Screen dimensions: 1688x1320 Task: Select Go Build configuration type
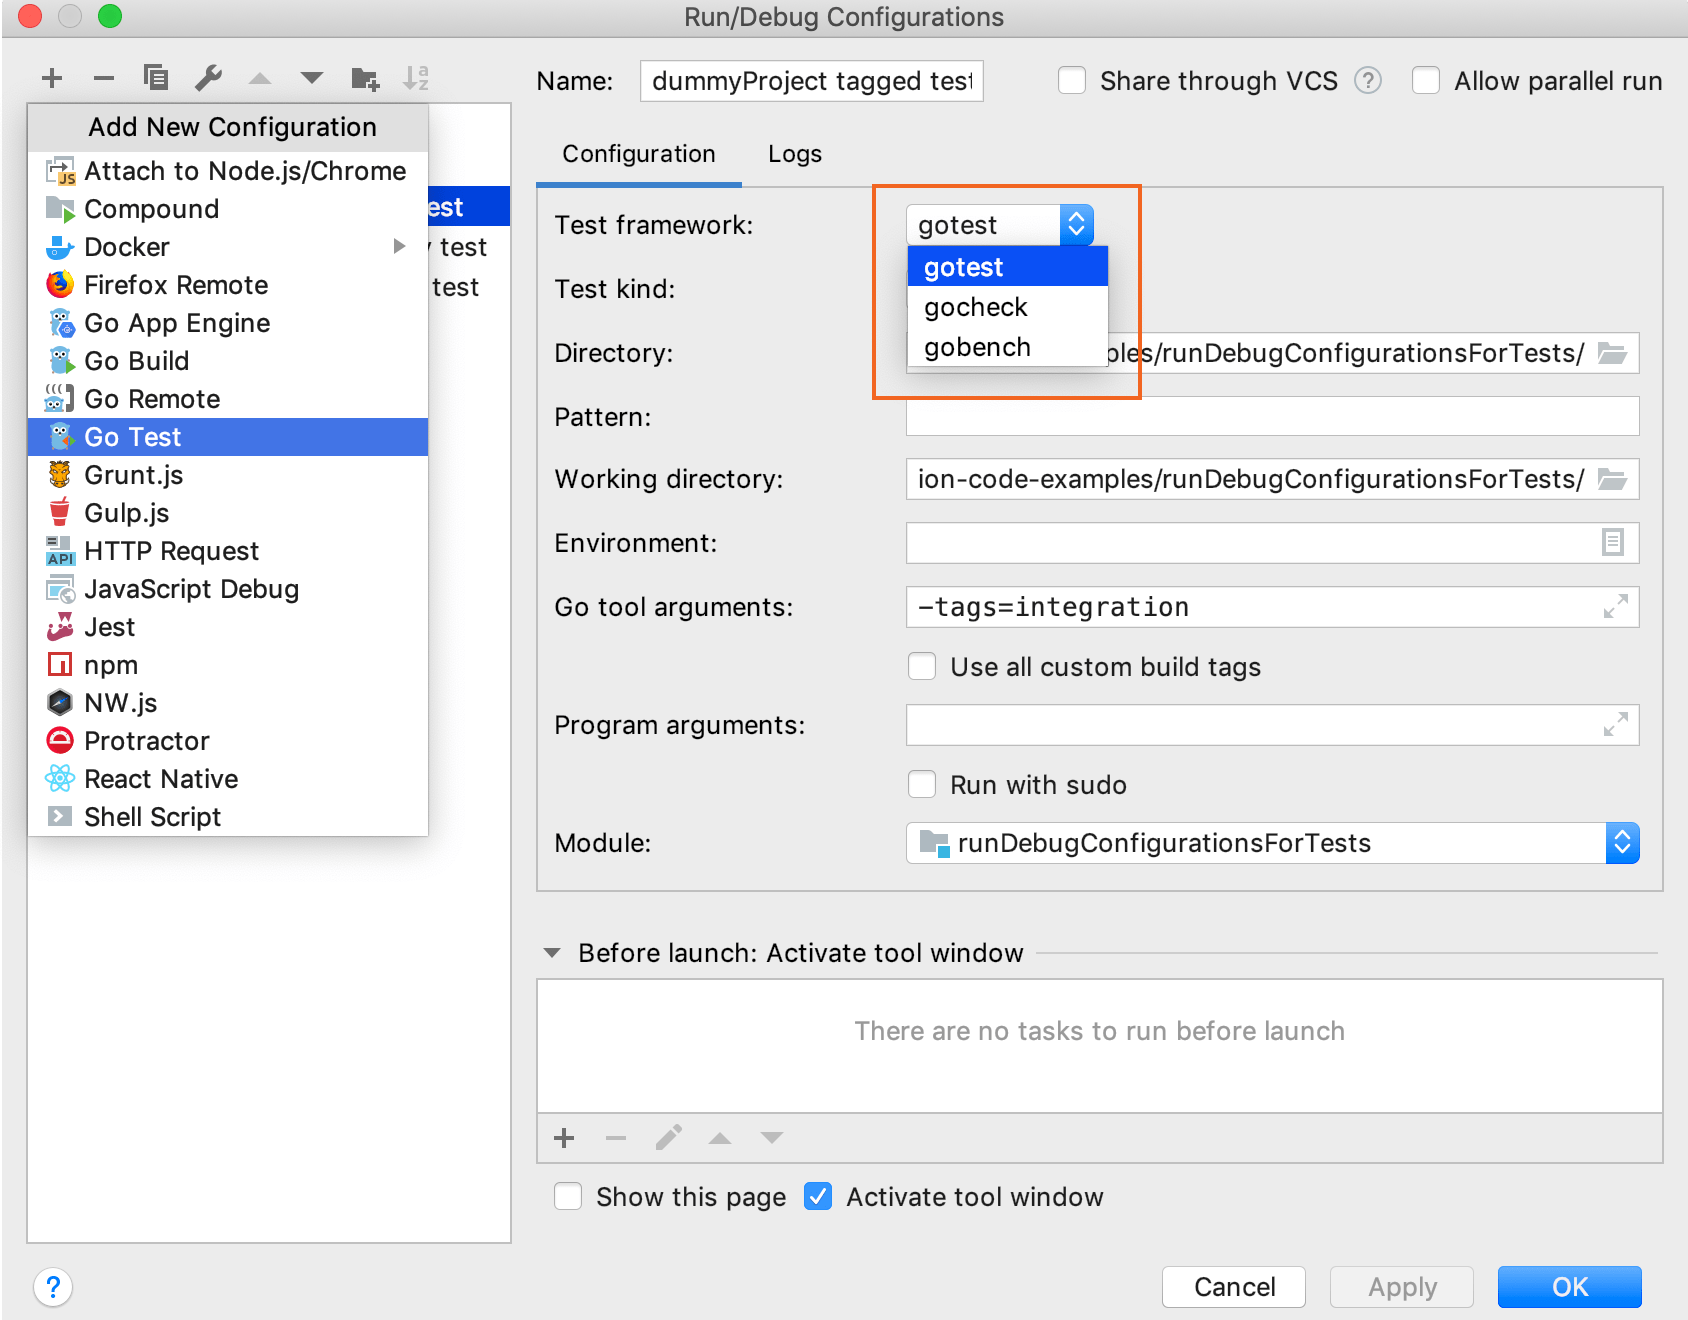point(228,361)
